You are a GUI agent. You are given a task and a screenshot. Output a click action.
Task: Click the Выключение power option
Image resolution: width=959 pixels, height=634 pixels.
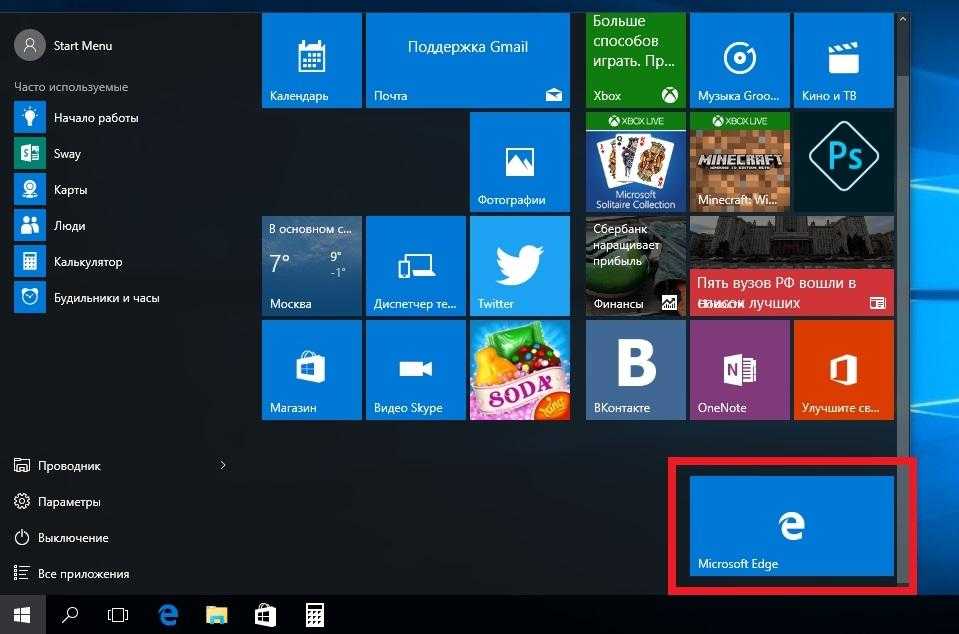click(x=72, y=538)
